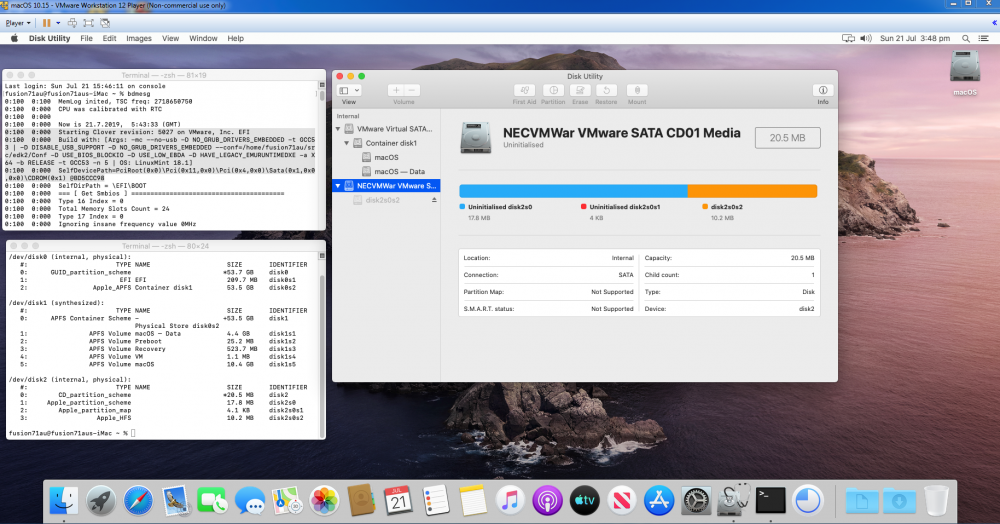Click the blue segment of partition bar
The image size is (1000, 524).
(x=573, y=191)
